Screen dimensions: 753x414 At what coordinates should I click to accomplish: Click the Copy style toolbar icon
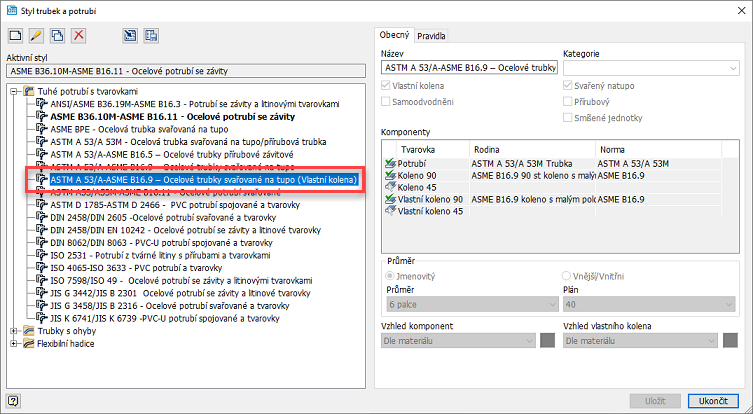58,36
